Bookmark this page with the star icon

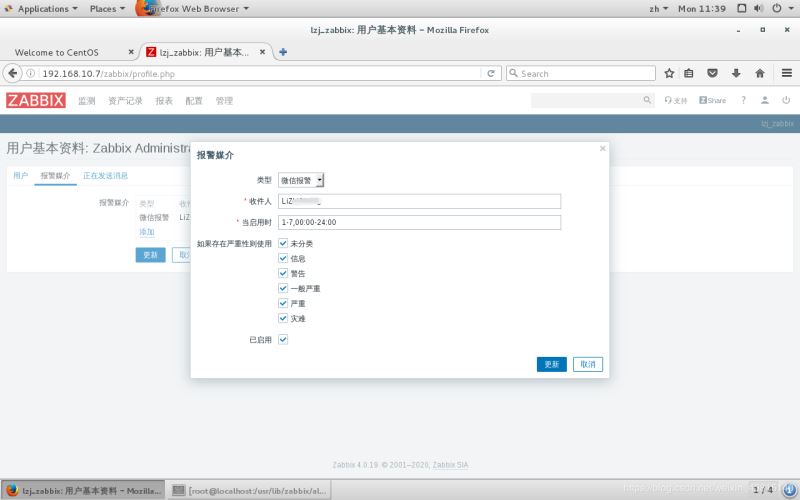tap(669, 73)
